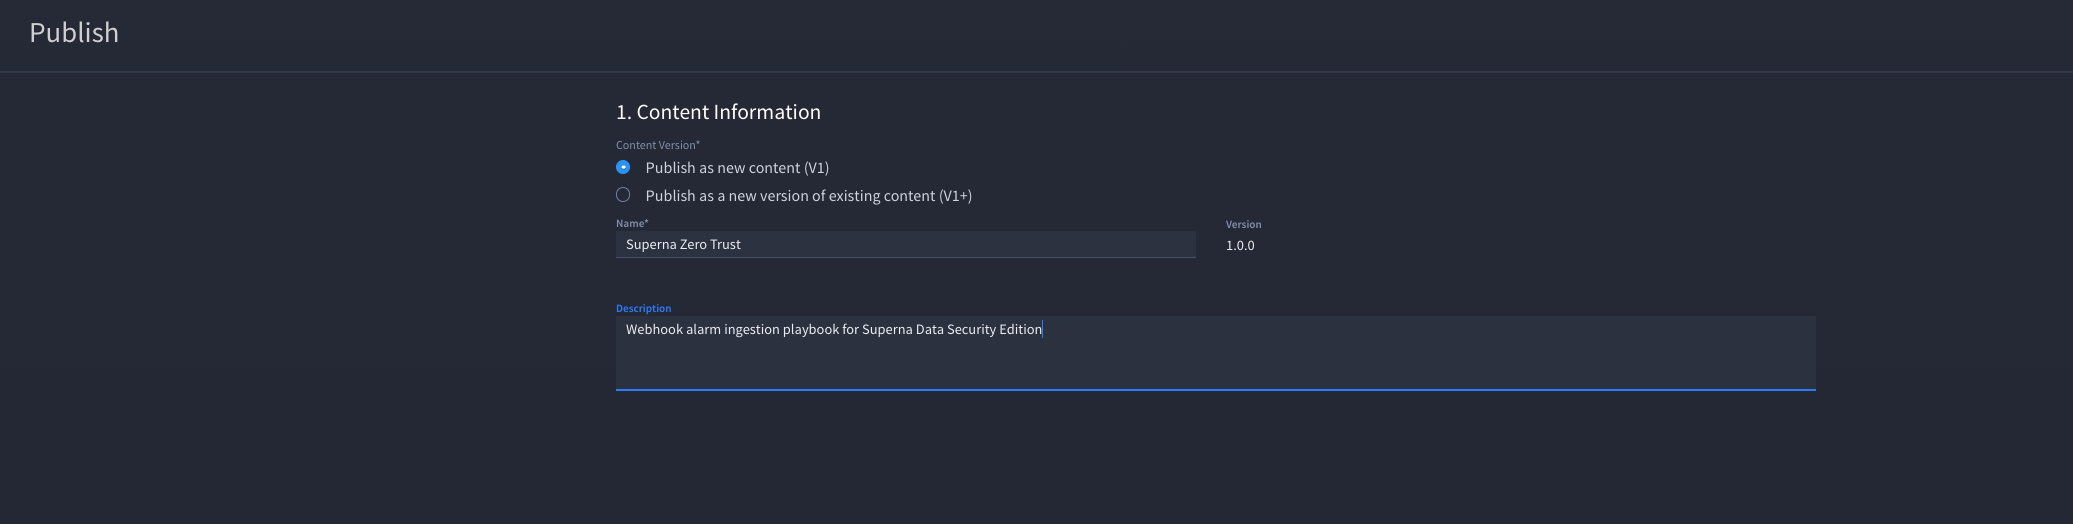The height and width of the screenshot is (524, 2073).
Task: Place cursor on 'Trust' in the Name field
Action: (726, 244)
